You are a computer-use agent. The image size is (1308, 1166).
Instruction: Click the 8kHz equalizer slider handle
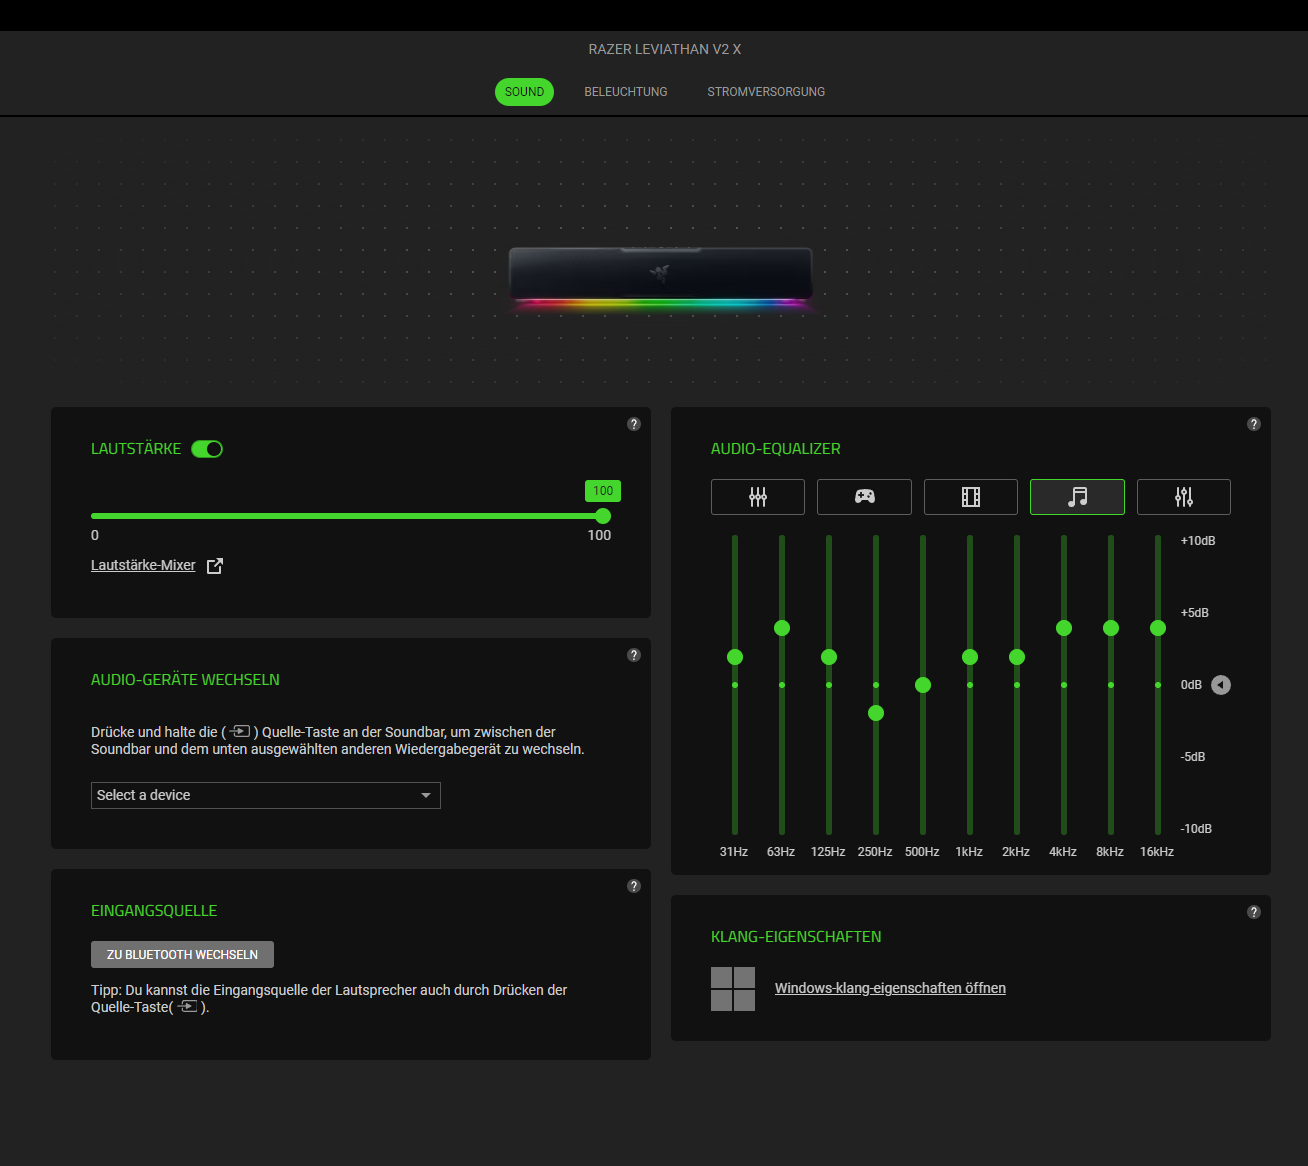click(x=1111, y=628)
